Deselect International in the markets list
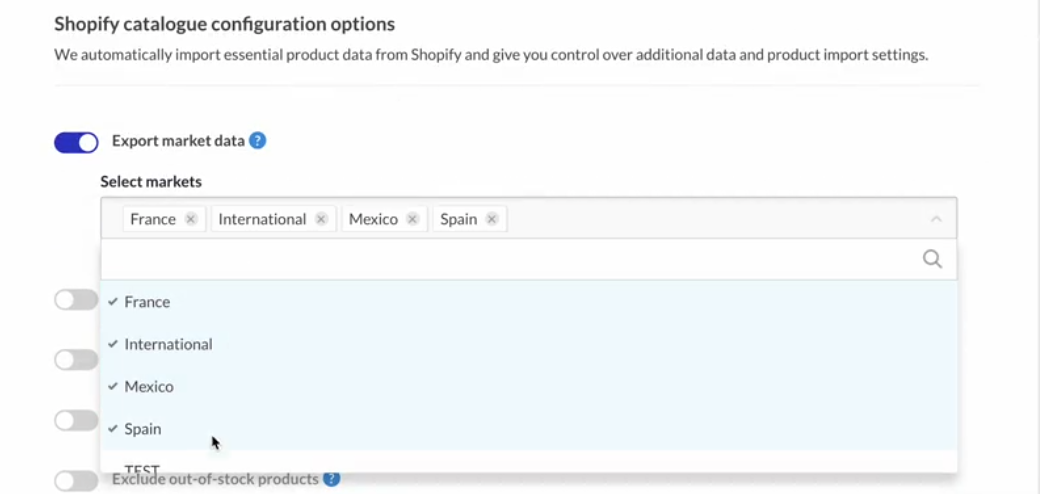This screenshot has height=494, width=1040. pos(168,344)
